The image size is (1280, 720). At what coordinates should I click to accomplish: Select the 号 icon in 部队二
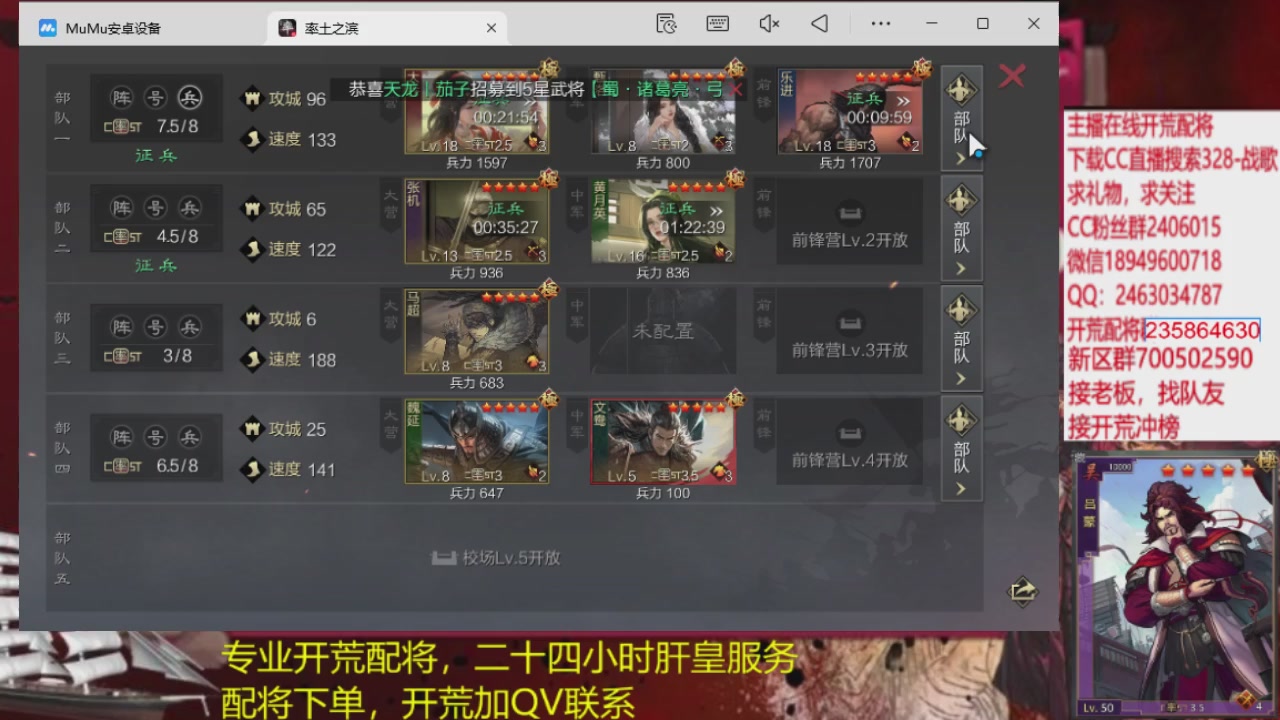tap(155, 207)
